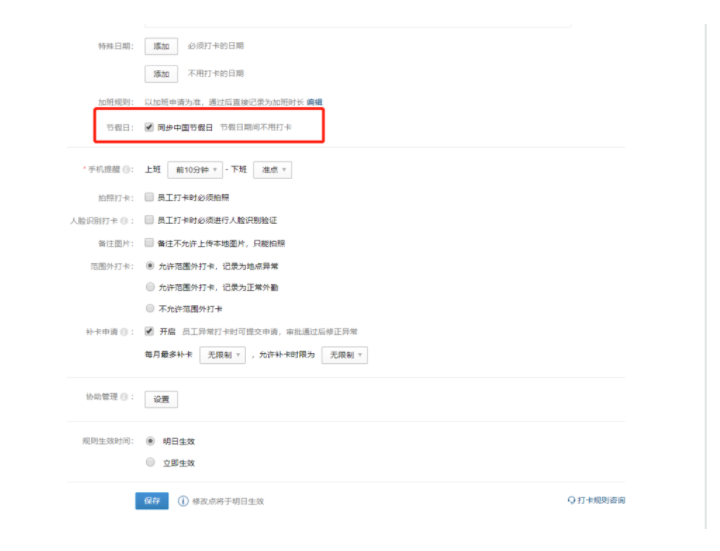
Task: Click info icon beside 协助管理
Action: pos(124,397)
